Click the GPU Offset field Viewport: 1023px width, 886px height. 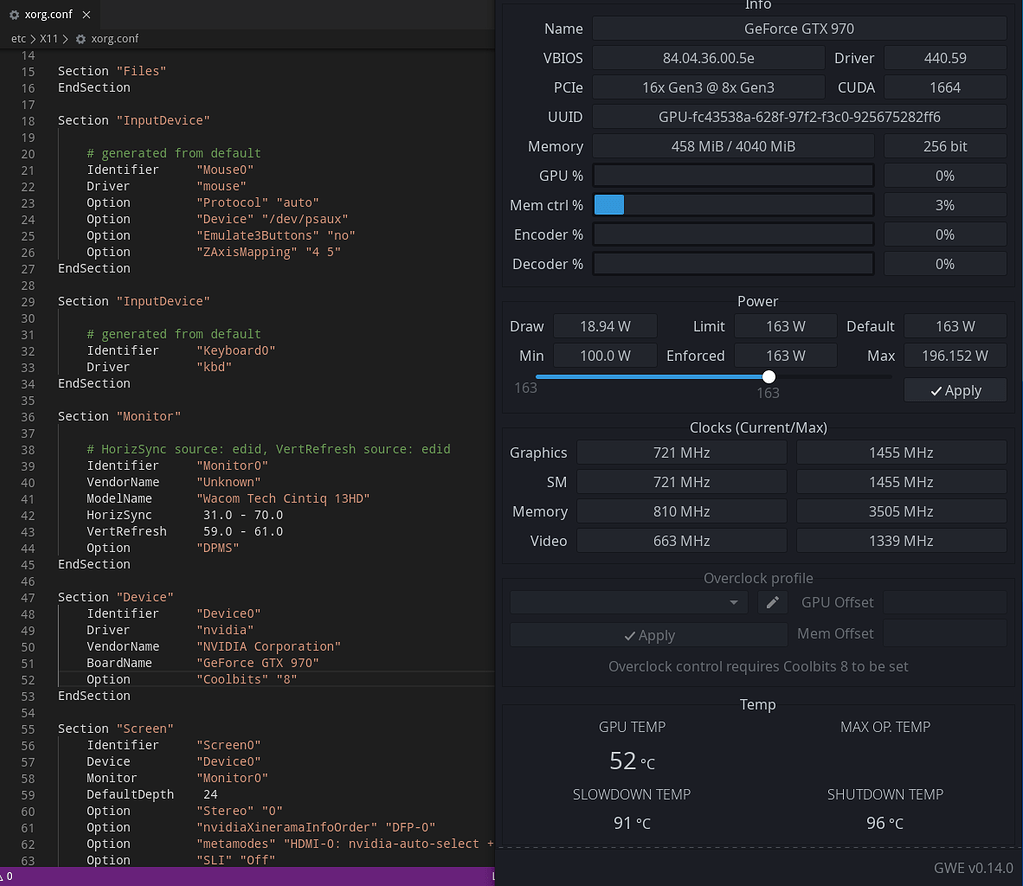[x=945, y=603]
